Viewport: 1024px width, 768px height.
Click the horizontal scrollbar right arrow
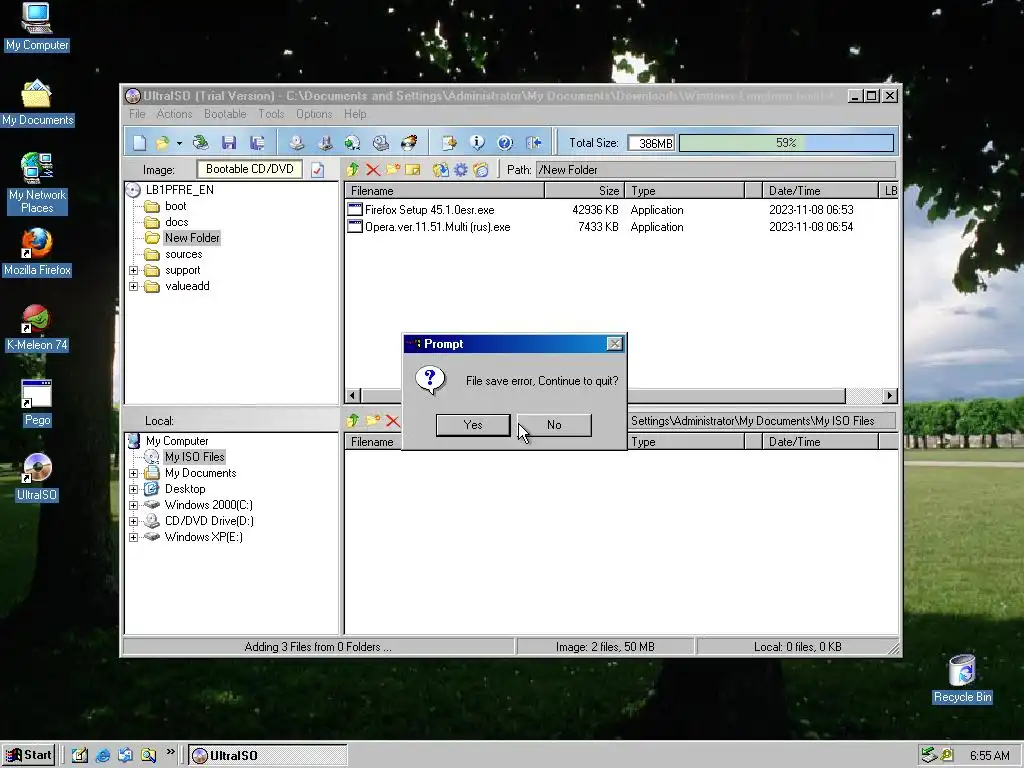(889, 395)
